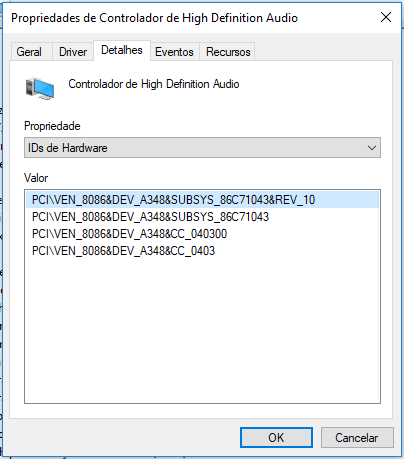Click the Propriedade label

(x=52, y=126)
